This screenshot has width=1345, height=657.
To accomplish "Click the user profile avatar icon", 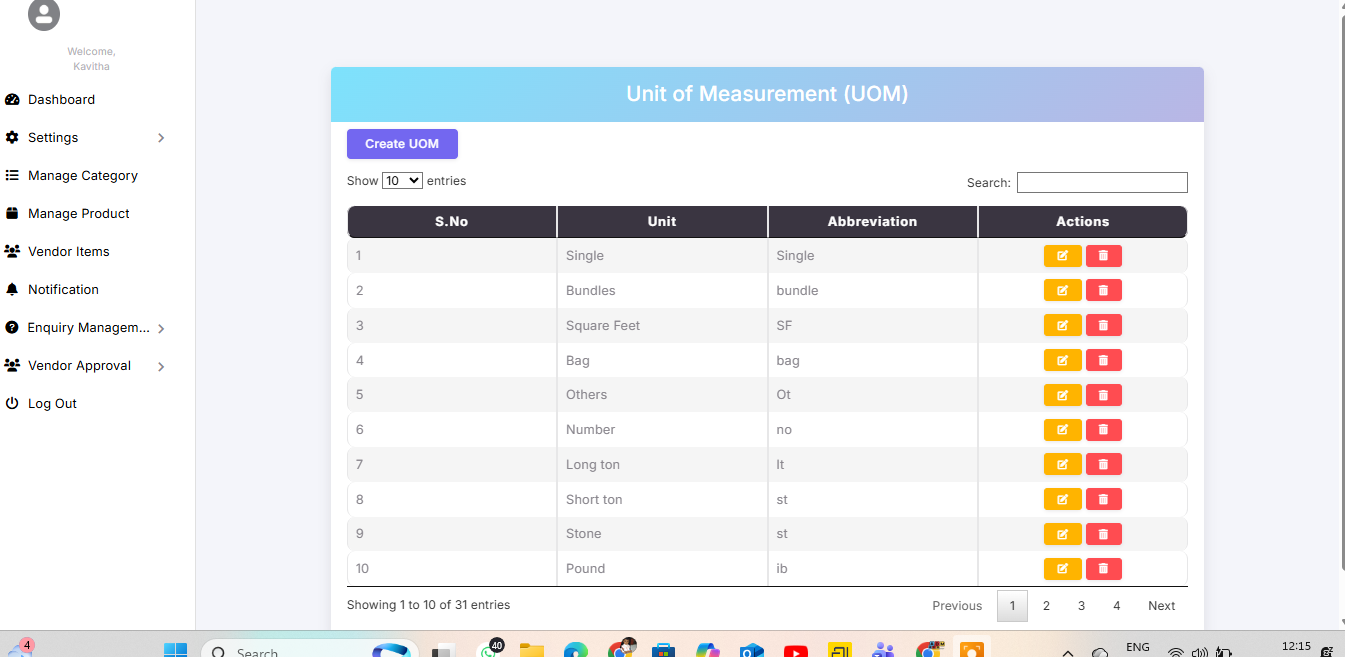I will tap(44, 14).
